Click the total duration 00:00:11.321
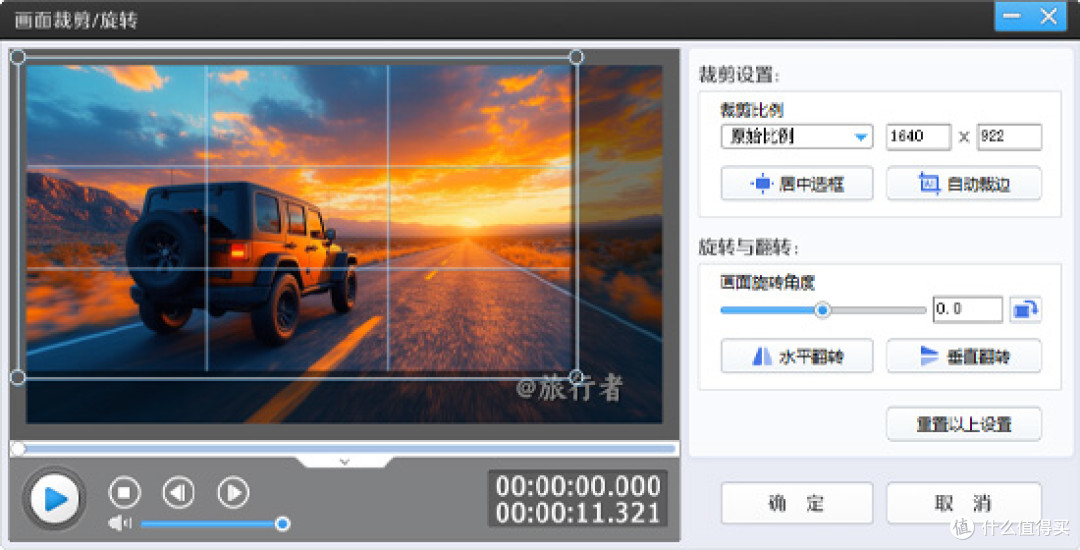Screen dimensions: 1080x550 [578, 513]
